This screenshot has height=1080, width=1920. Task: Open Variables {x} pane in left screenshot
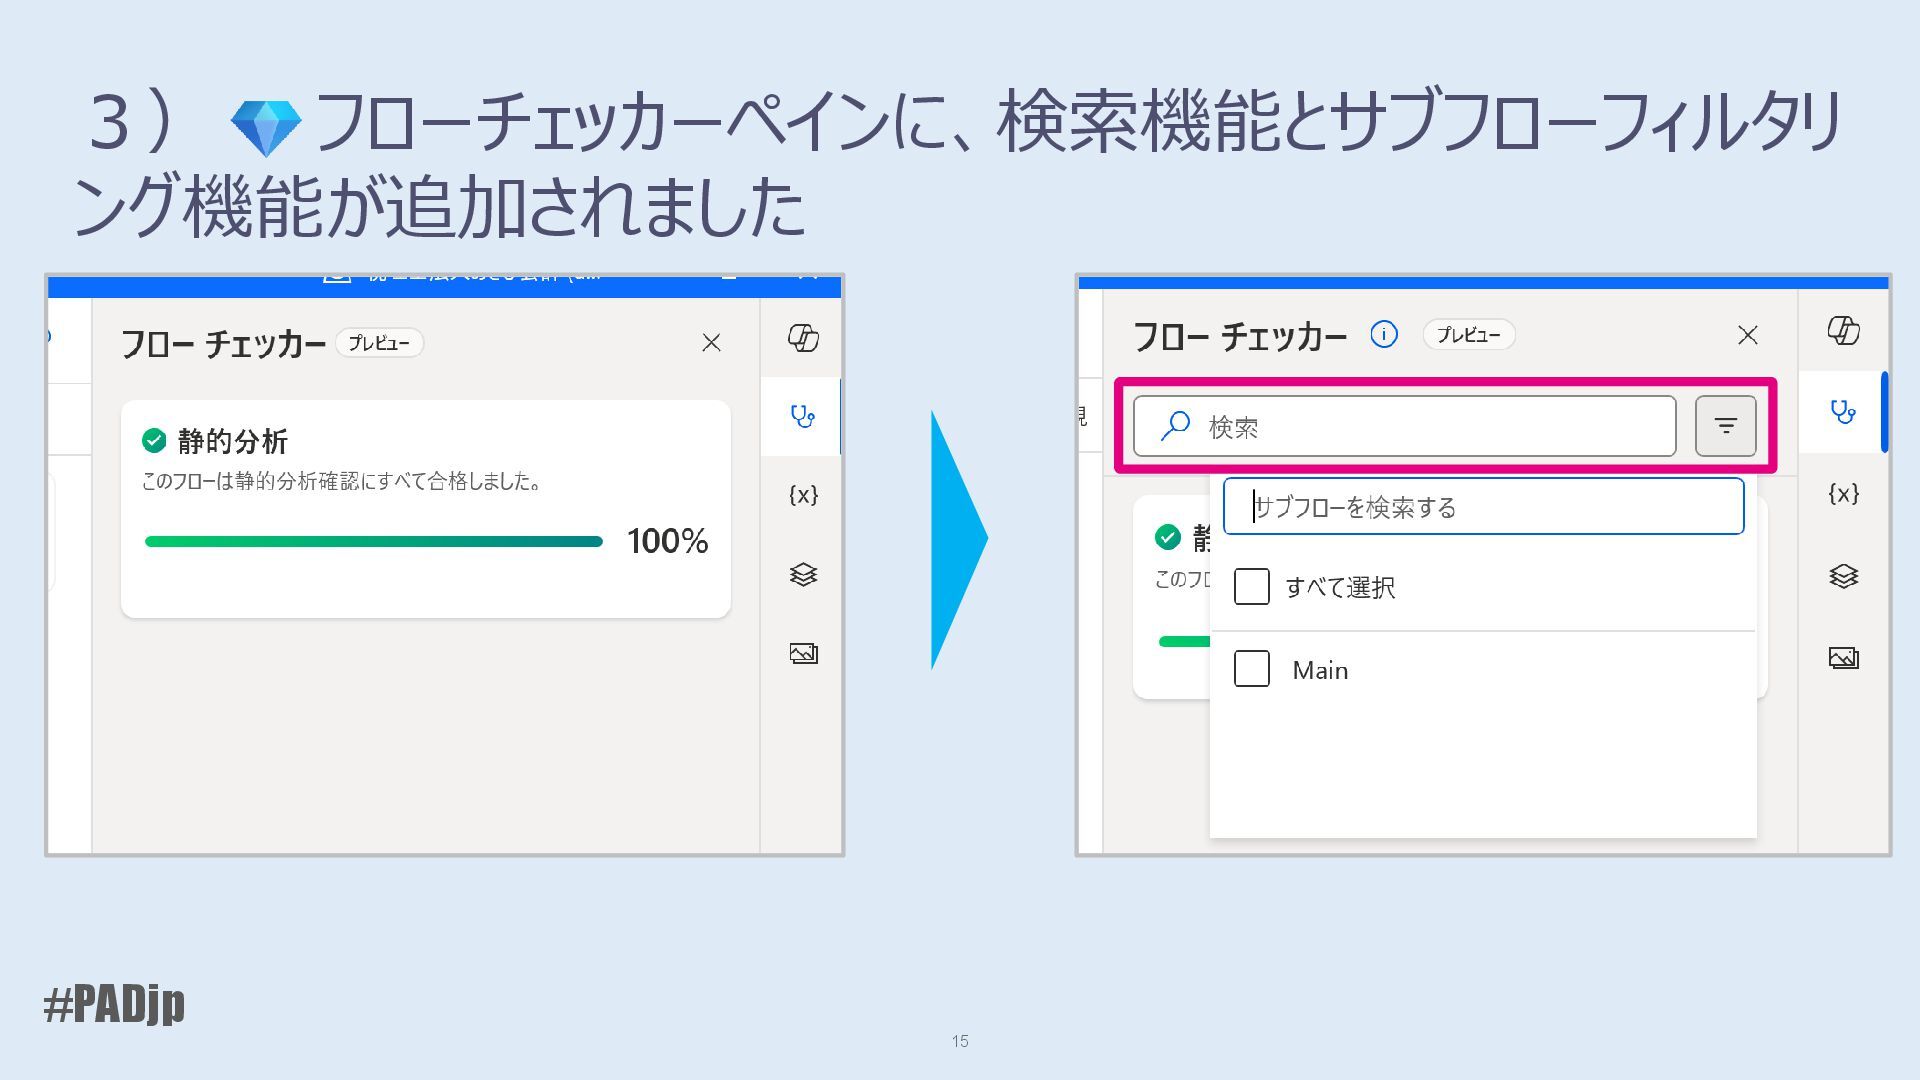tap(803, 495)
